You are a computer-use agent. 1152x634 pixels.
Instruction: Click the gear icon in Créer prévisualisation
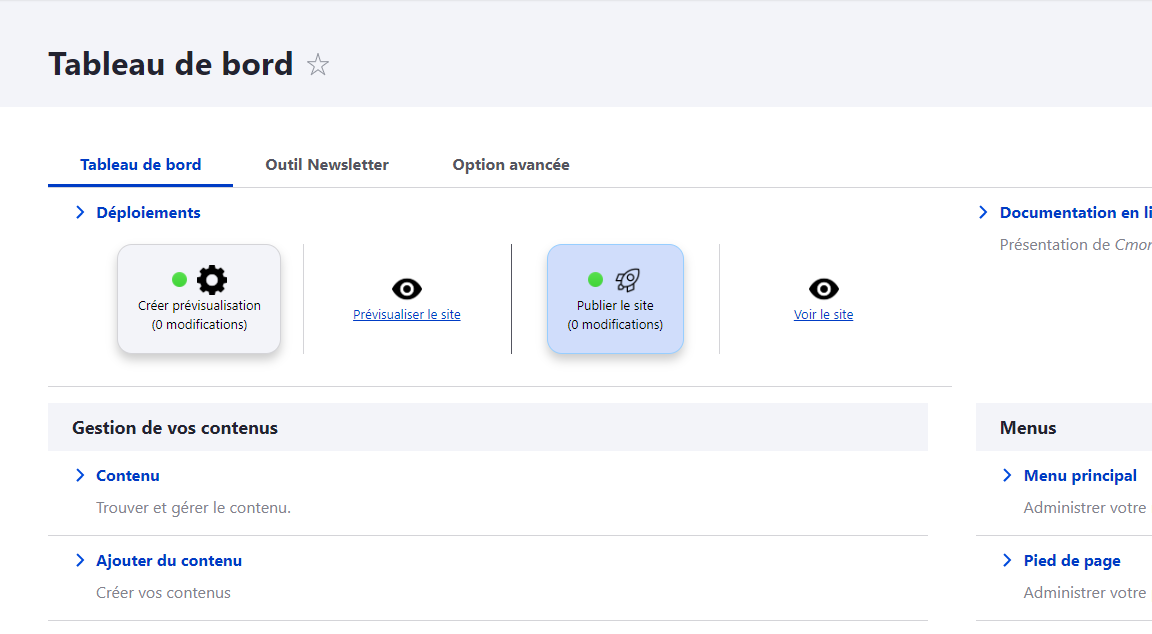coord(212,280)
